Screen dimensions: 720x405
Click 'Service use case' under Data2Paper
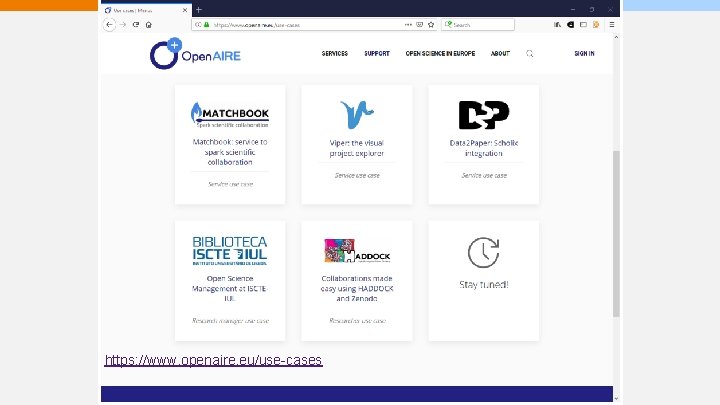tap(484, 175)
